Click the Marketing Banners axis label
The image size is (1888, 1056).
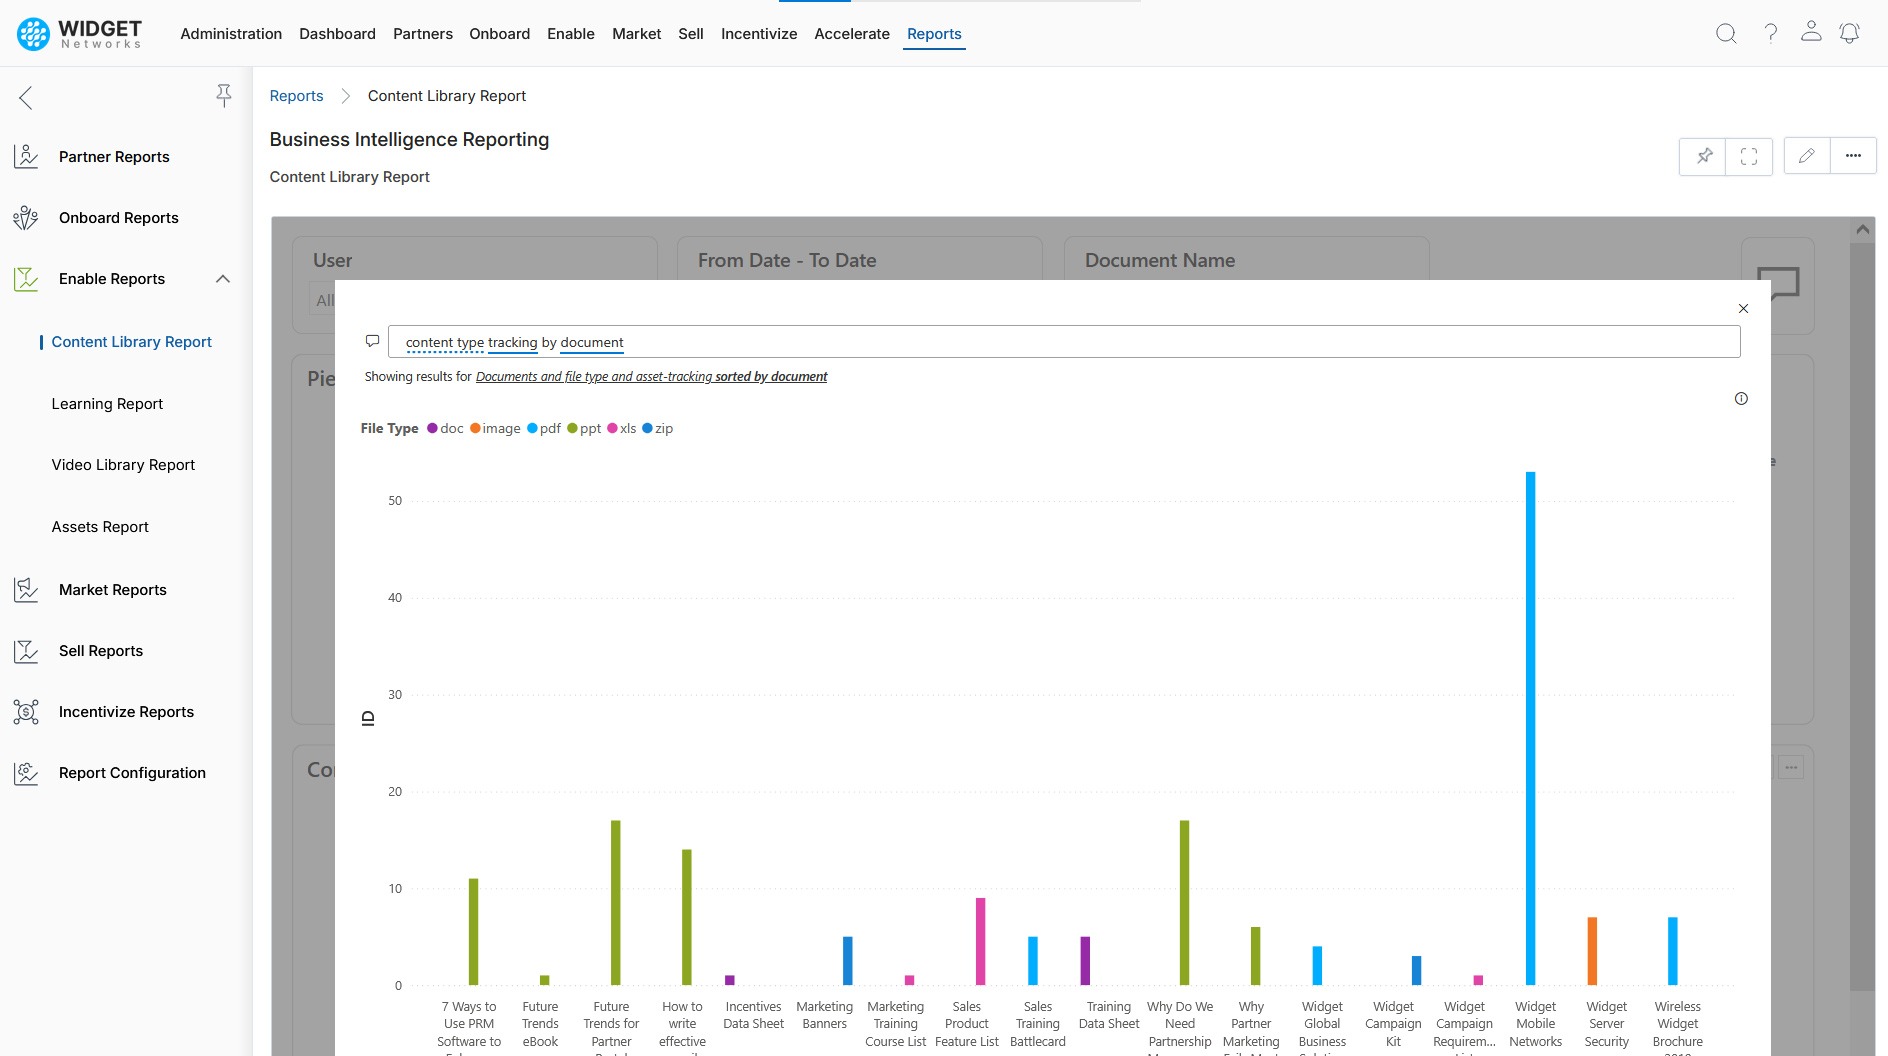(x=824, y=1015)
